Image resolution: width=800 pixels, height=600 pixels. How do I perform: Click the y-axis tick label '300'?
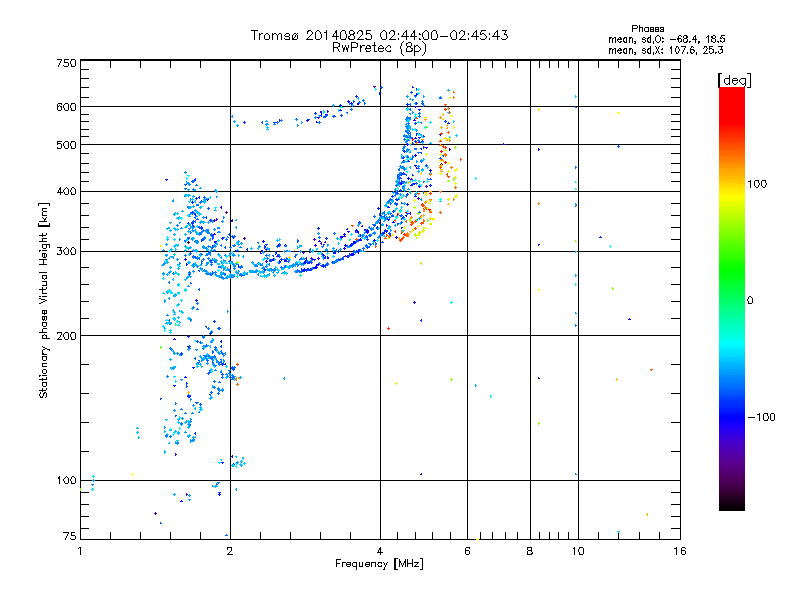coord(66,252)
